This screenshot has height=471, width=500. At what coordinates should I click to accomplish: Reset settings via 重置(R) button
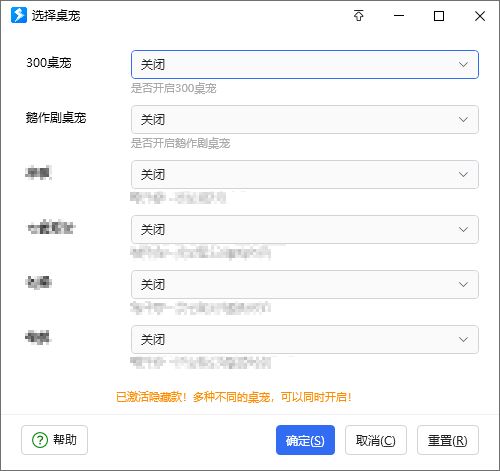click(x=448, y=440)
